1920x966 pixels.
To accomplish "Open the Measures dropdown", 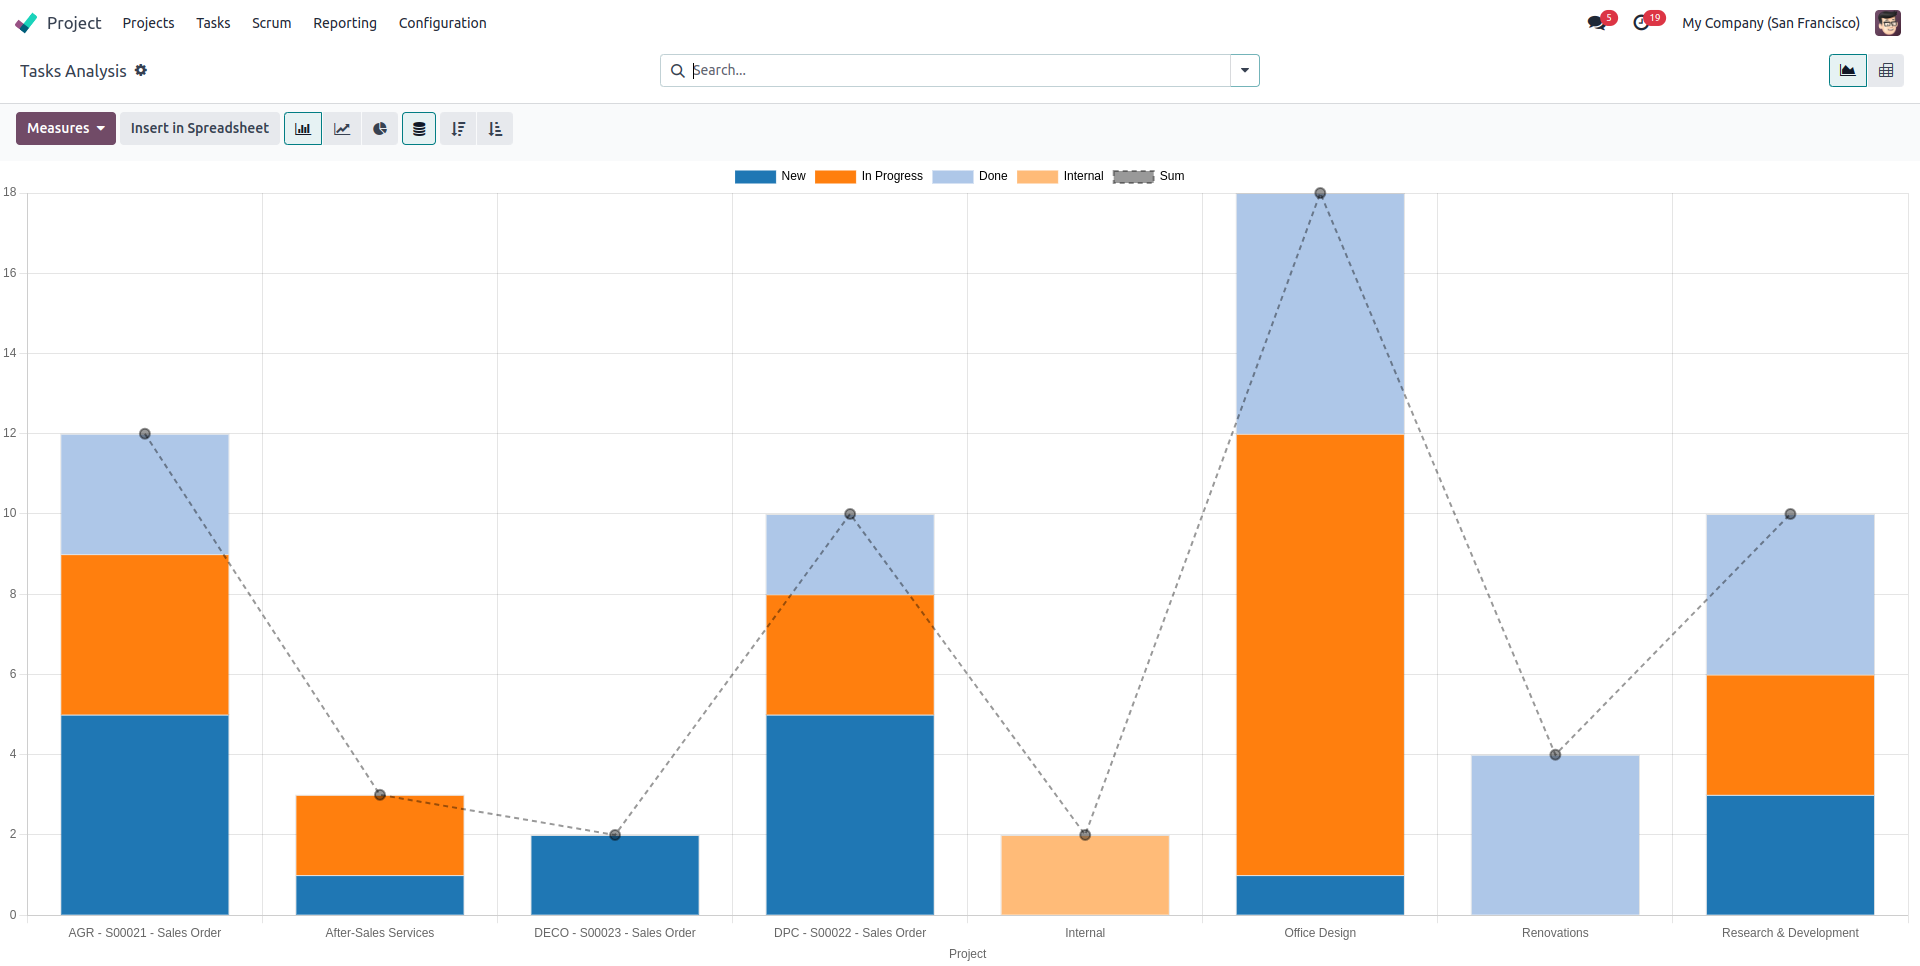I will click(x=65, y=128).
